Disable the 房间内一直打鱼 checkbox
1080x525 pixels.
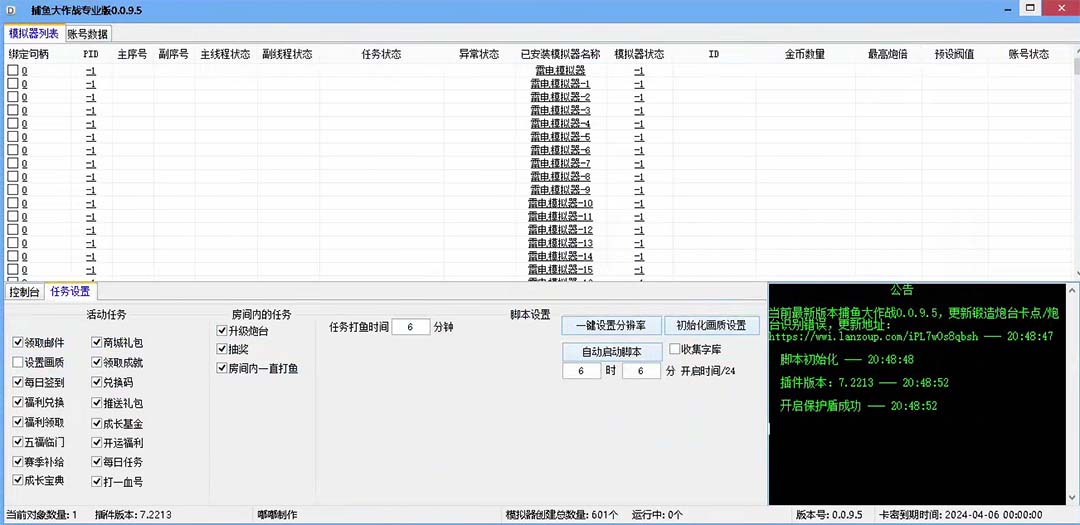click(222, 368)
